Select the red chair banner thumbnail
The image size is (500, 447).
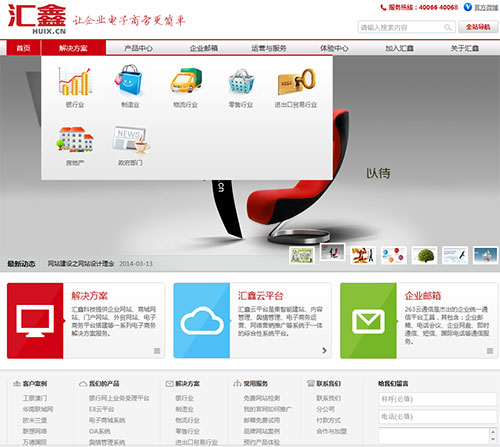coord(332,252)
